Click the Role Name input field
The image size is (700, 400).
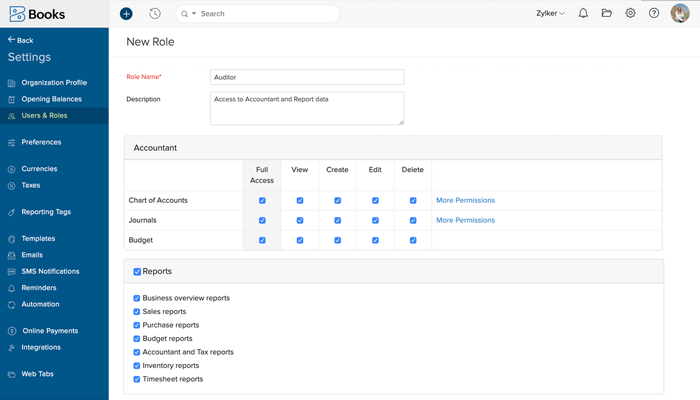pyautogui.click(x=307, y=77)
